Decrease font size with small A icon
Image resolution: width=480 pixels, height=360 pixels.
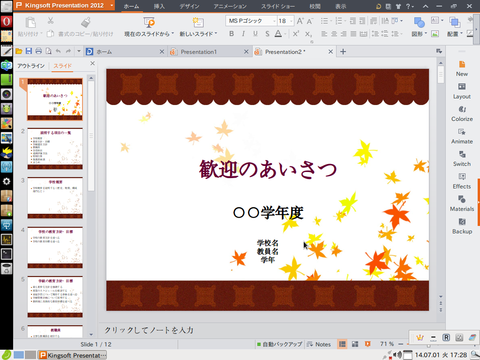tap(310, 21)
